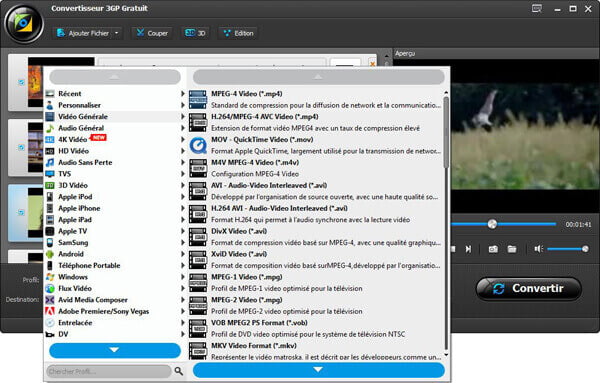Choose the Vidéo Générale category
The width and height of the screenshot is (600, 383).
115,117
